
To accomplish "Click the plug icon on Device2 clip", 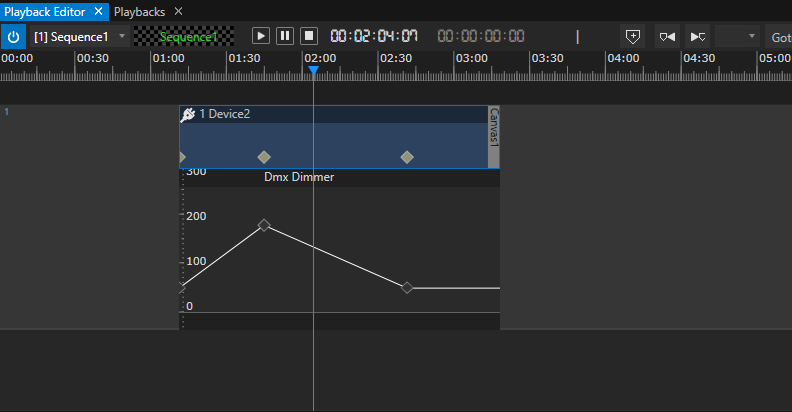I will click(x=188, y=115).
